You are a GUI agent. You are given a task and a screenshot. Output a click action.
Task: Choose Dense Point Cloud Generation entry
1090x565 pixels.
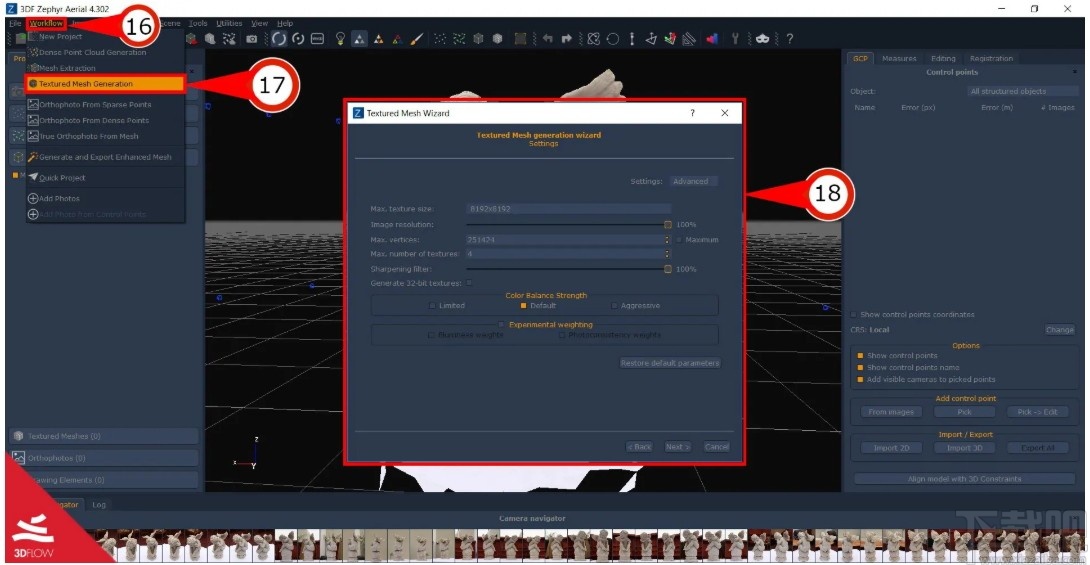tap(106, 52)
